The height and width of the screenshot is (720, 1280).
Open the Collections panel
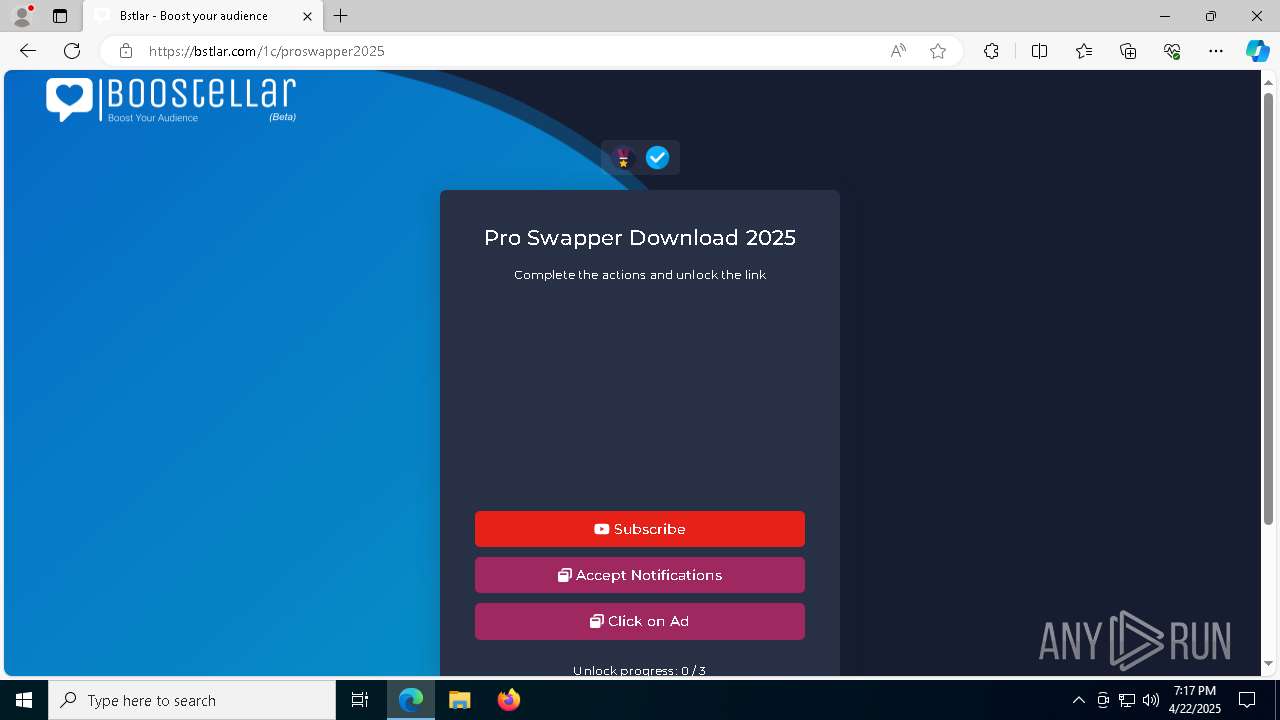[x=1128, y=51]
